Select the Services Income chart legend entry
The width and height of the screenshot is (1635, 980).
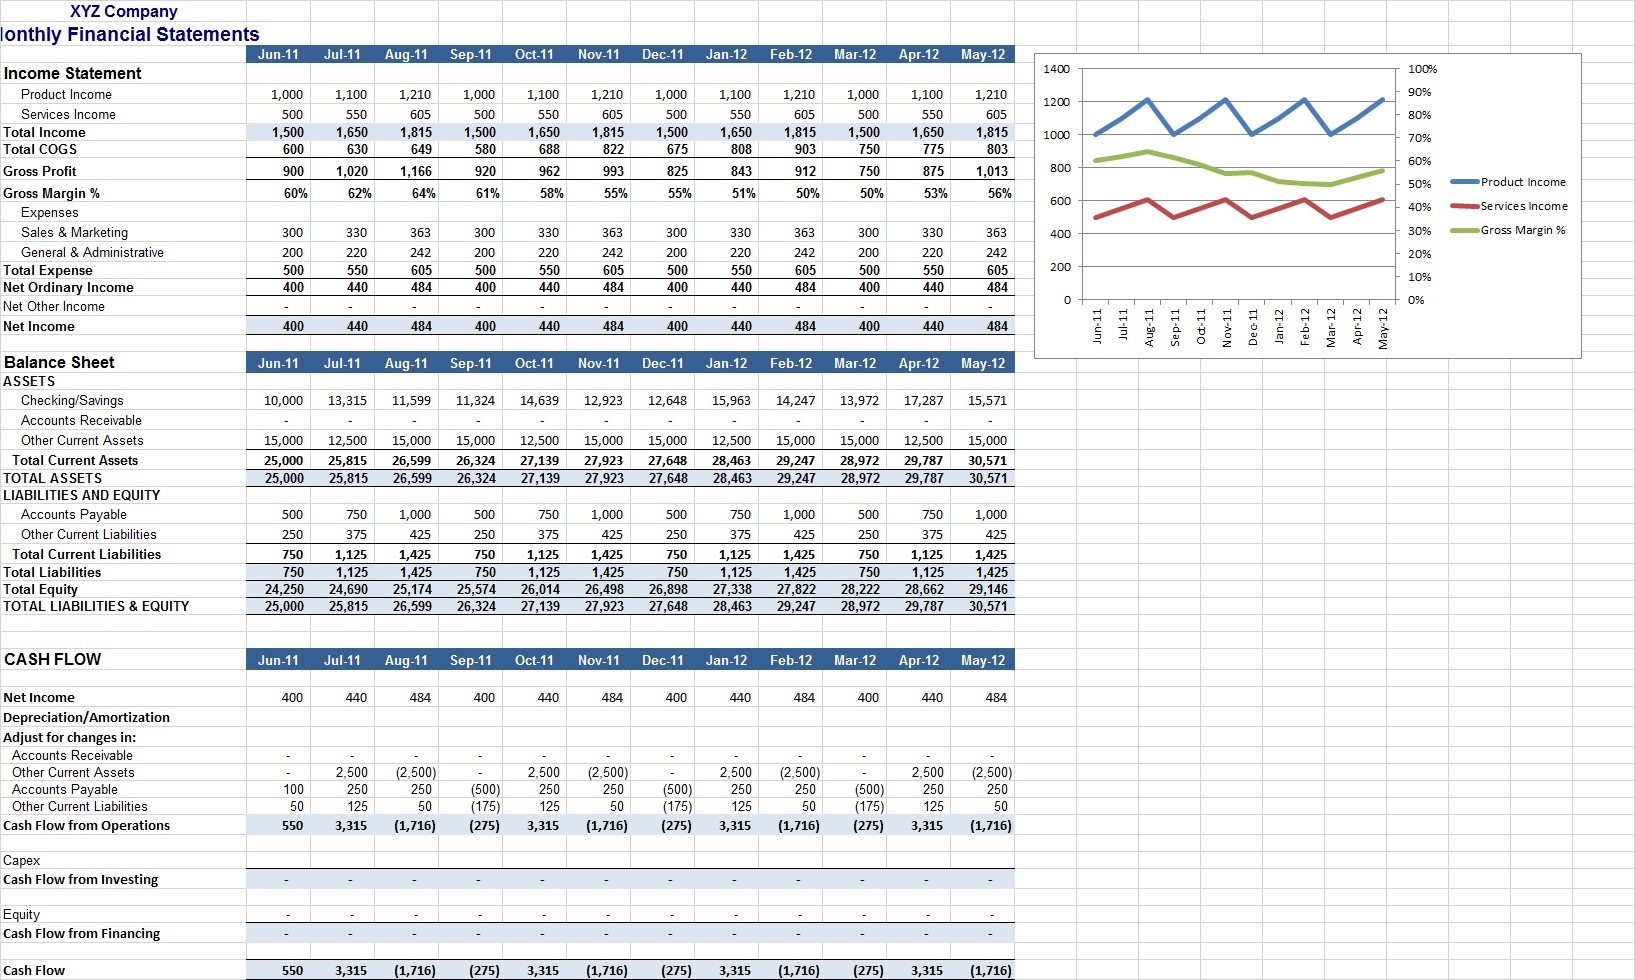click(1523, 206)
